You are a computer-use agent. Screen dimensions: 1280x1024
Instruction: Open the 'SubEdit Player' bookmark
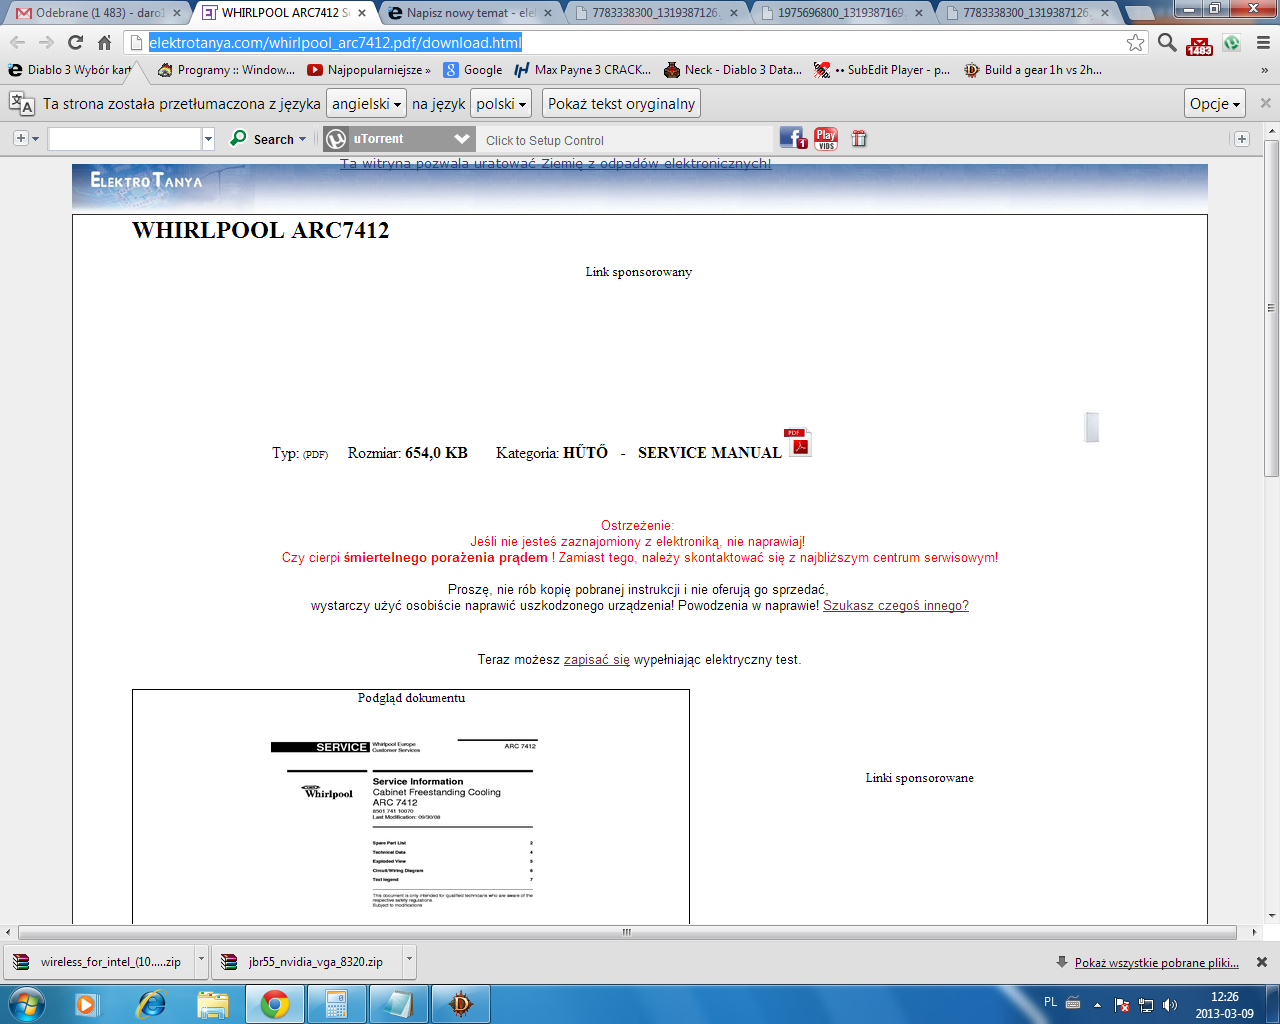coord(882,70)
